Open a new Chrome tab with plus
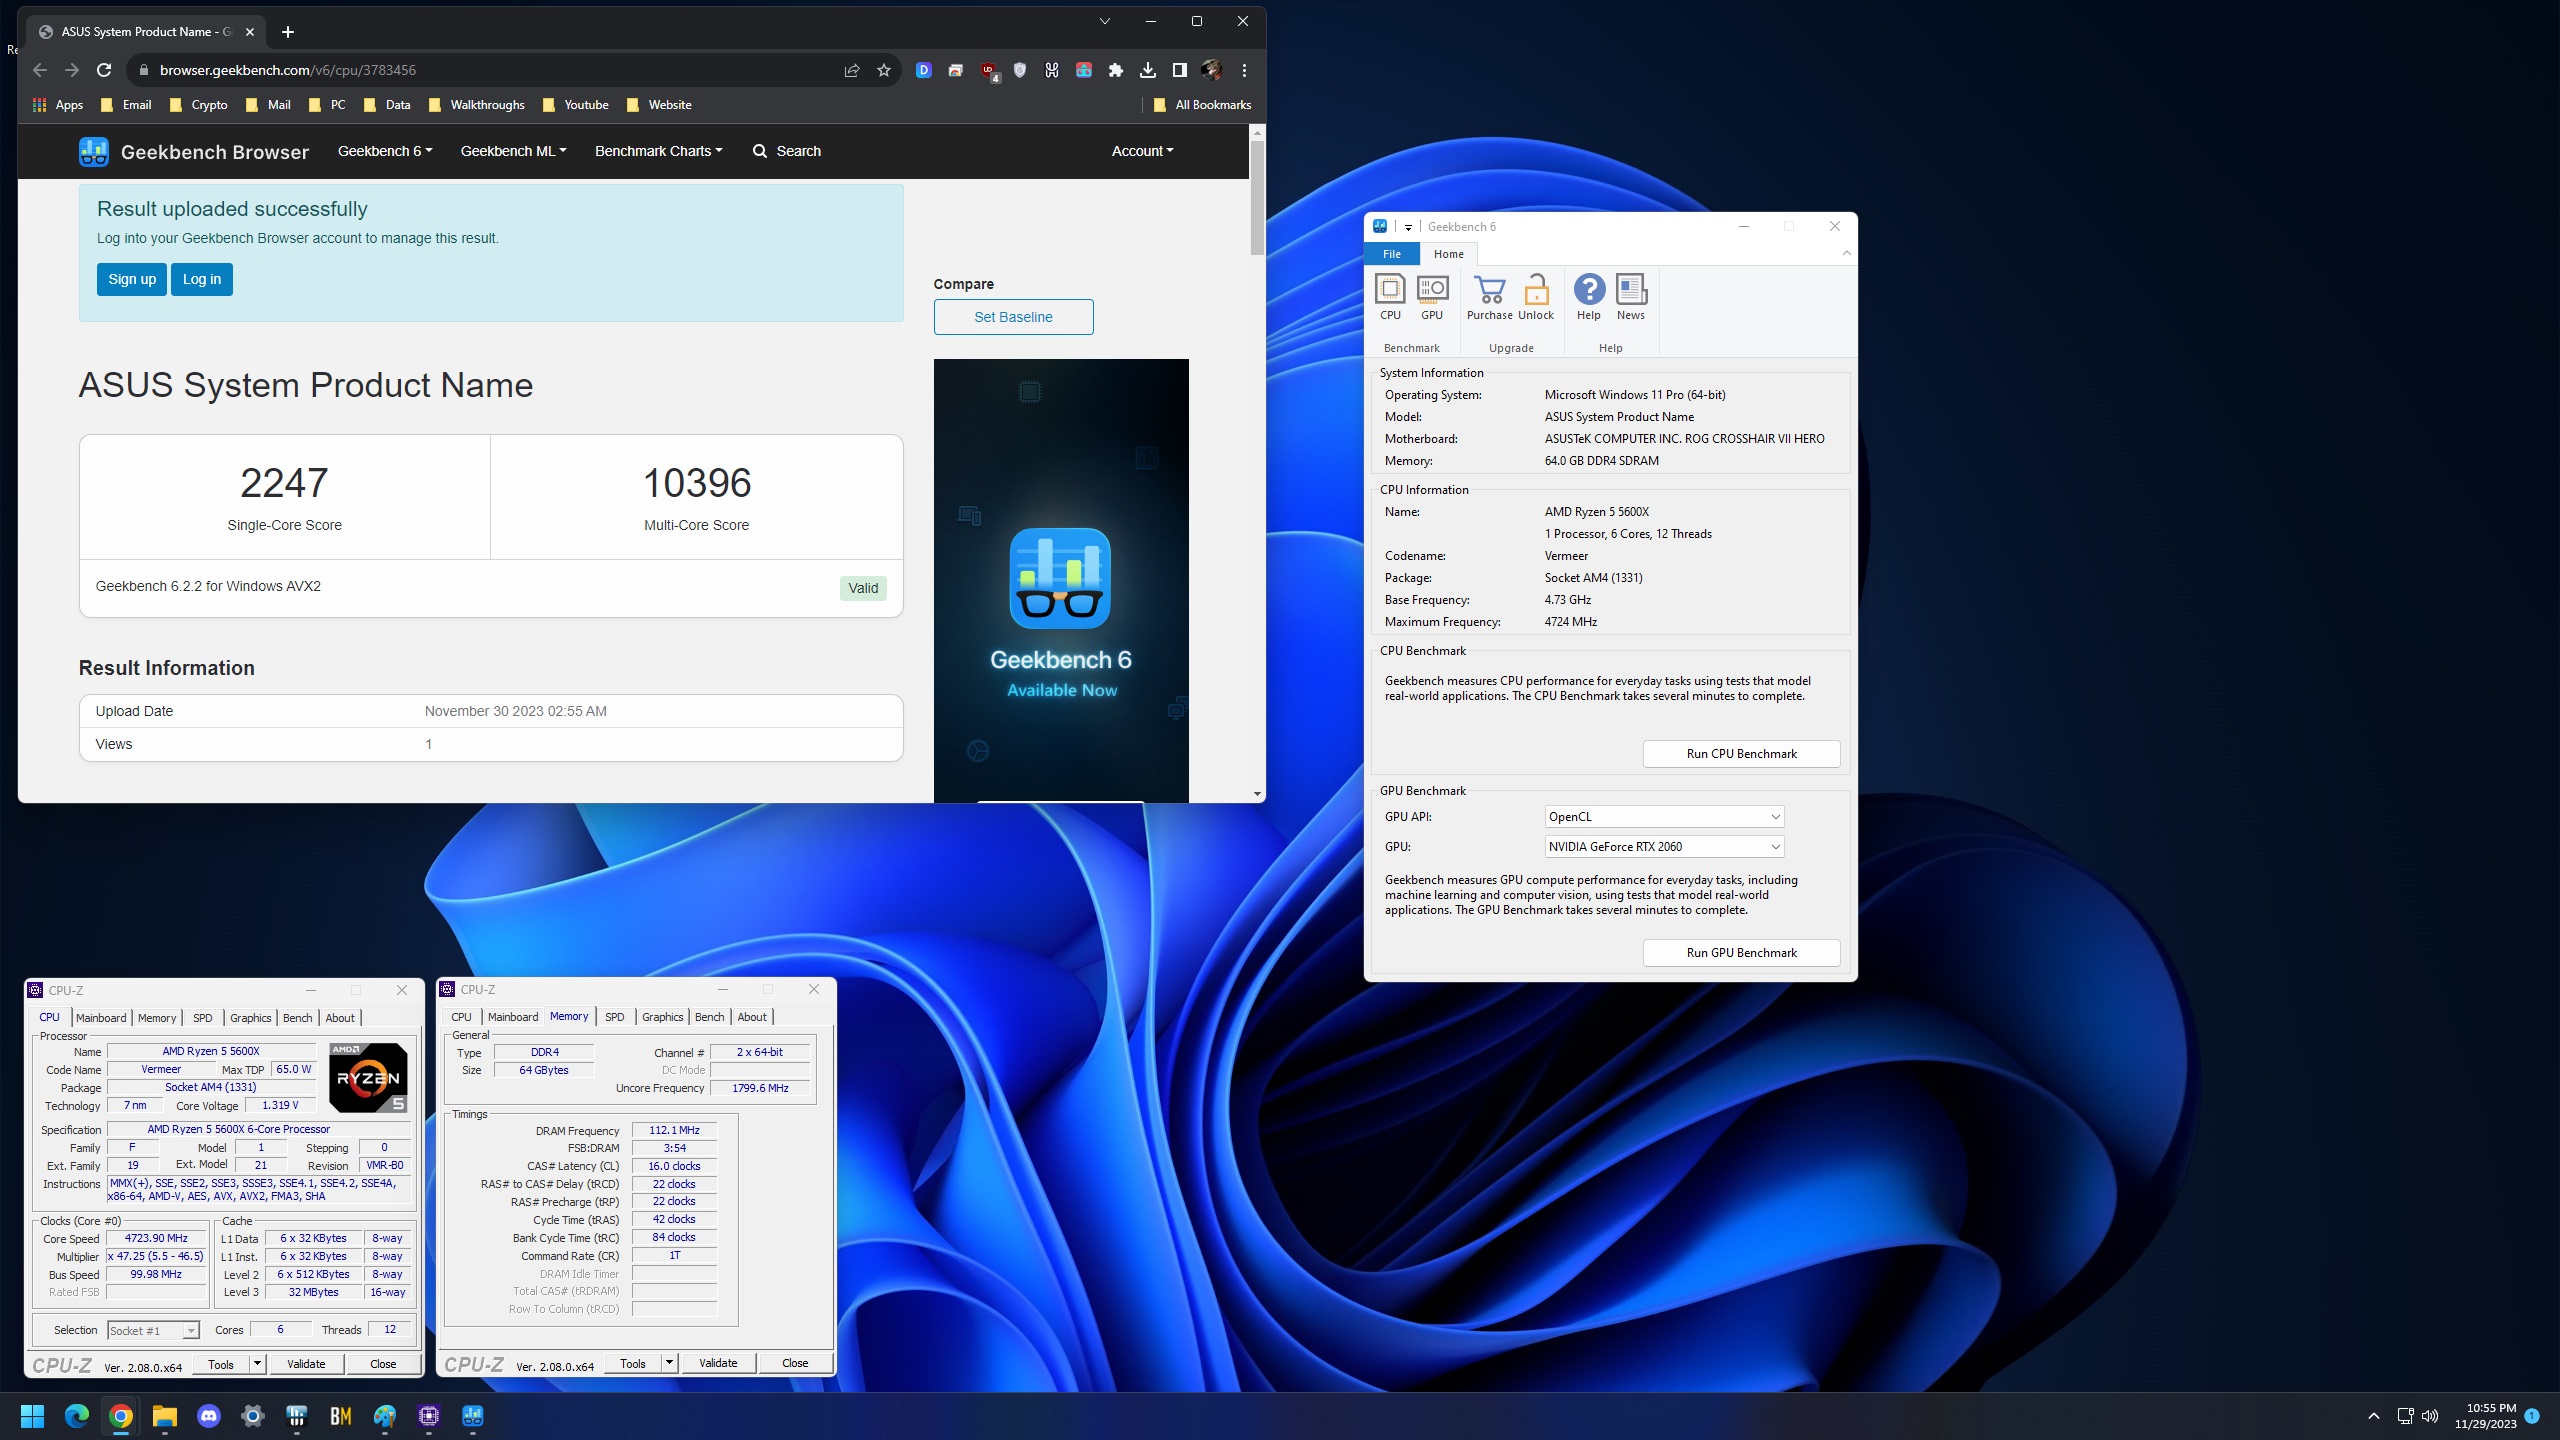Screen dimensions: 2560x1440 coord(288,32)
